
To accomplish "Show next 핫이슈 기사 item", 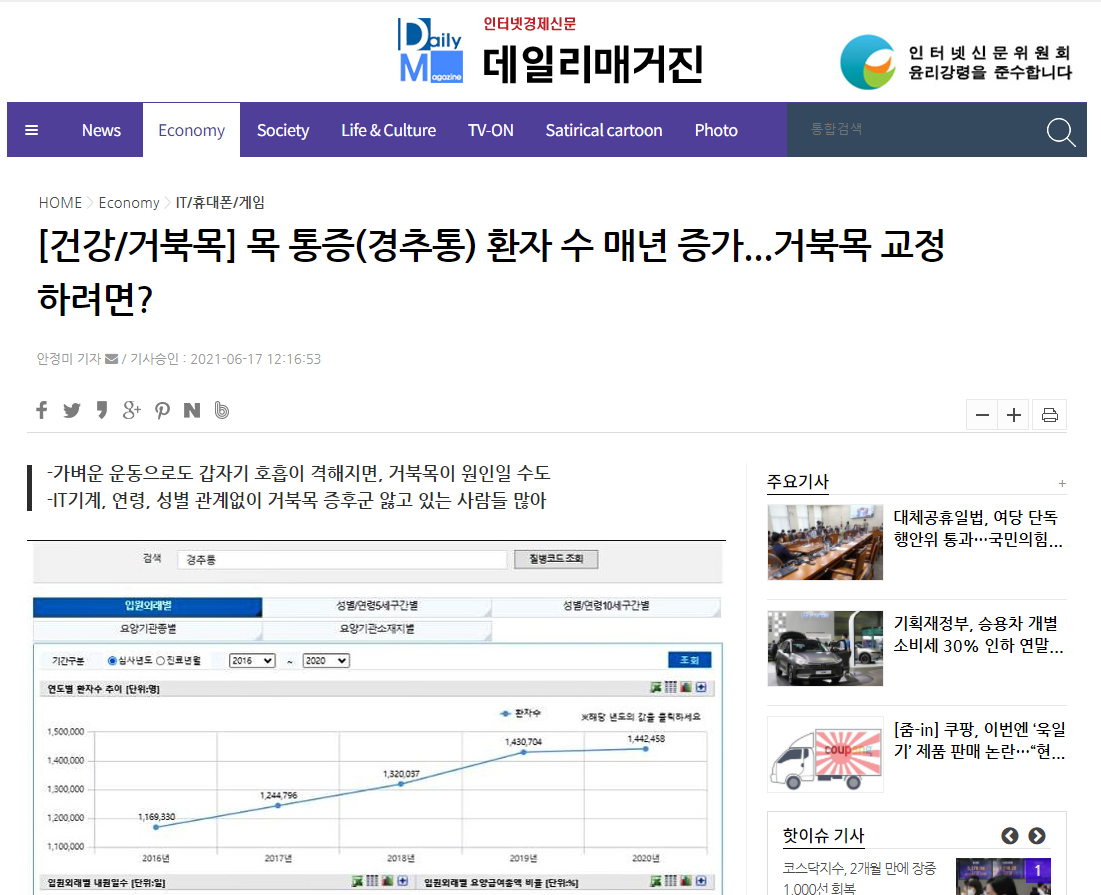I will 1036,835.
